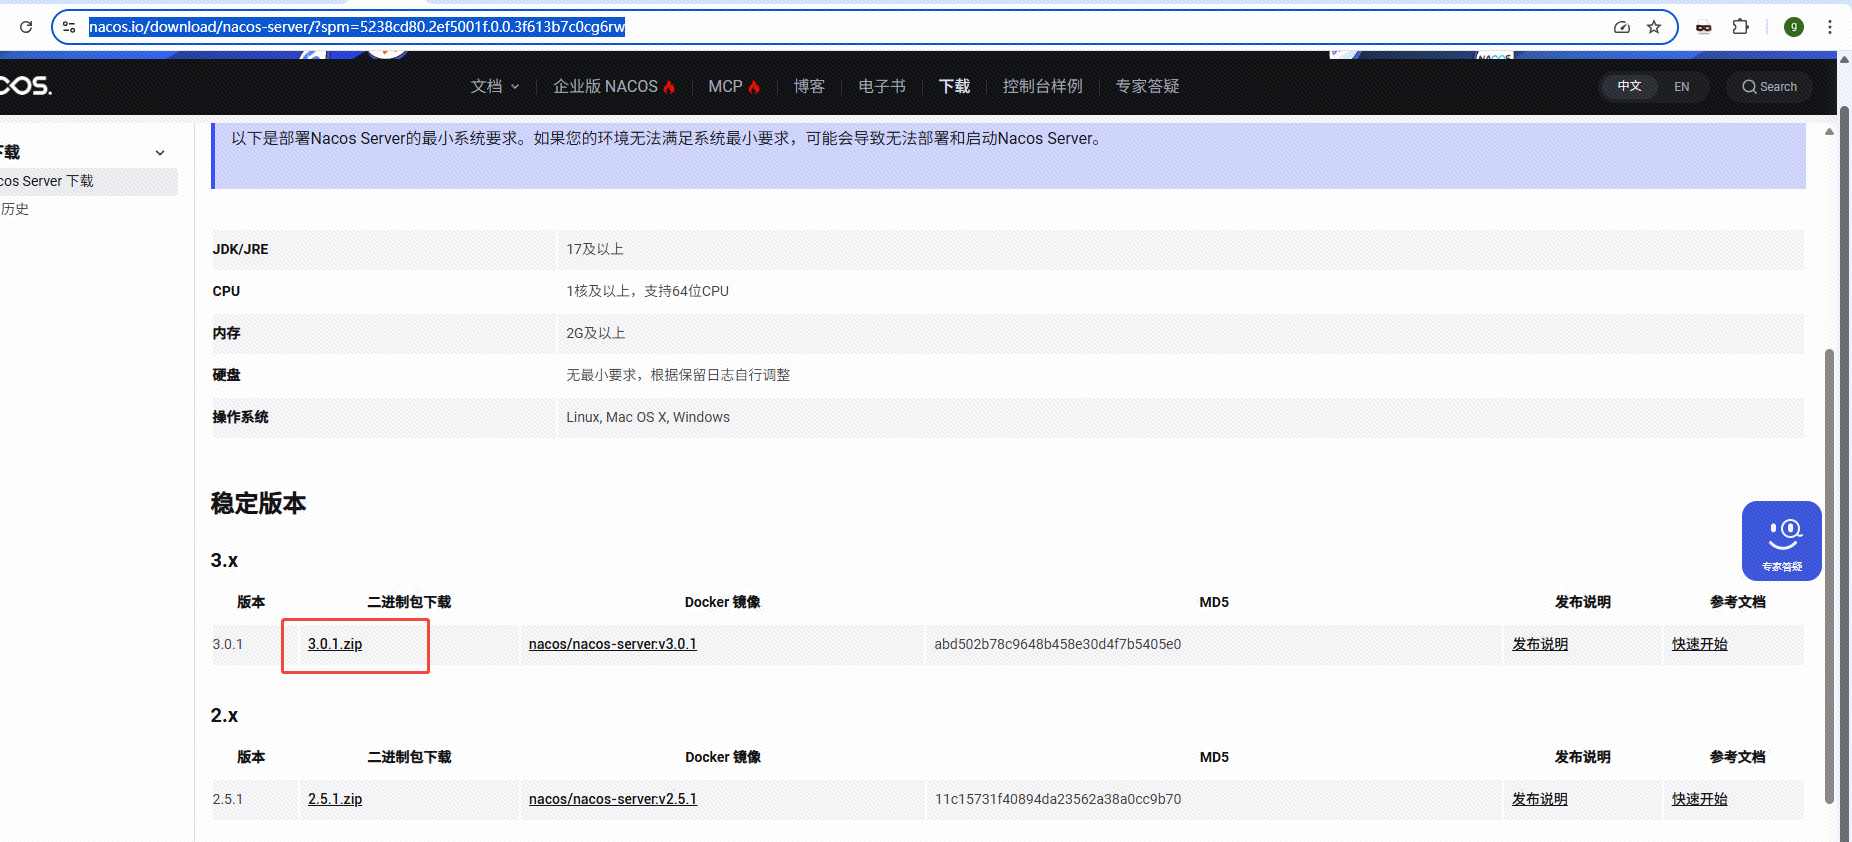Viewport: 1852px width, 842px height.
Task: Open the 电子书 menu item
Action: 882,87
